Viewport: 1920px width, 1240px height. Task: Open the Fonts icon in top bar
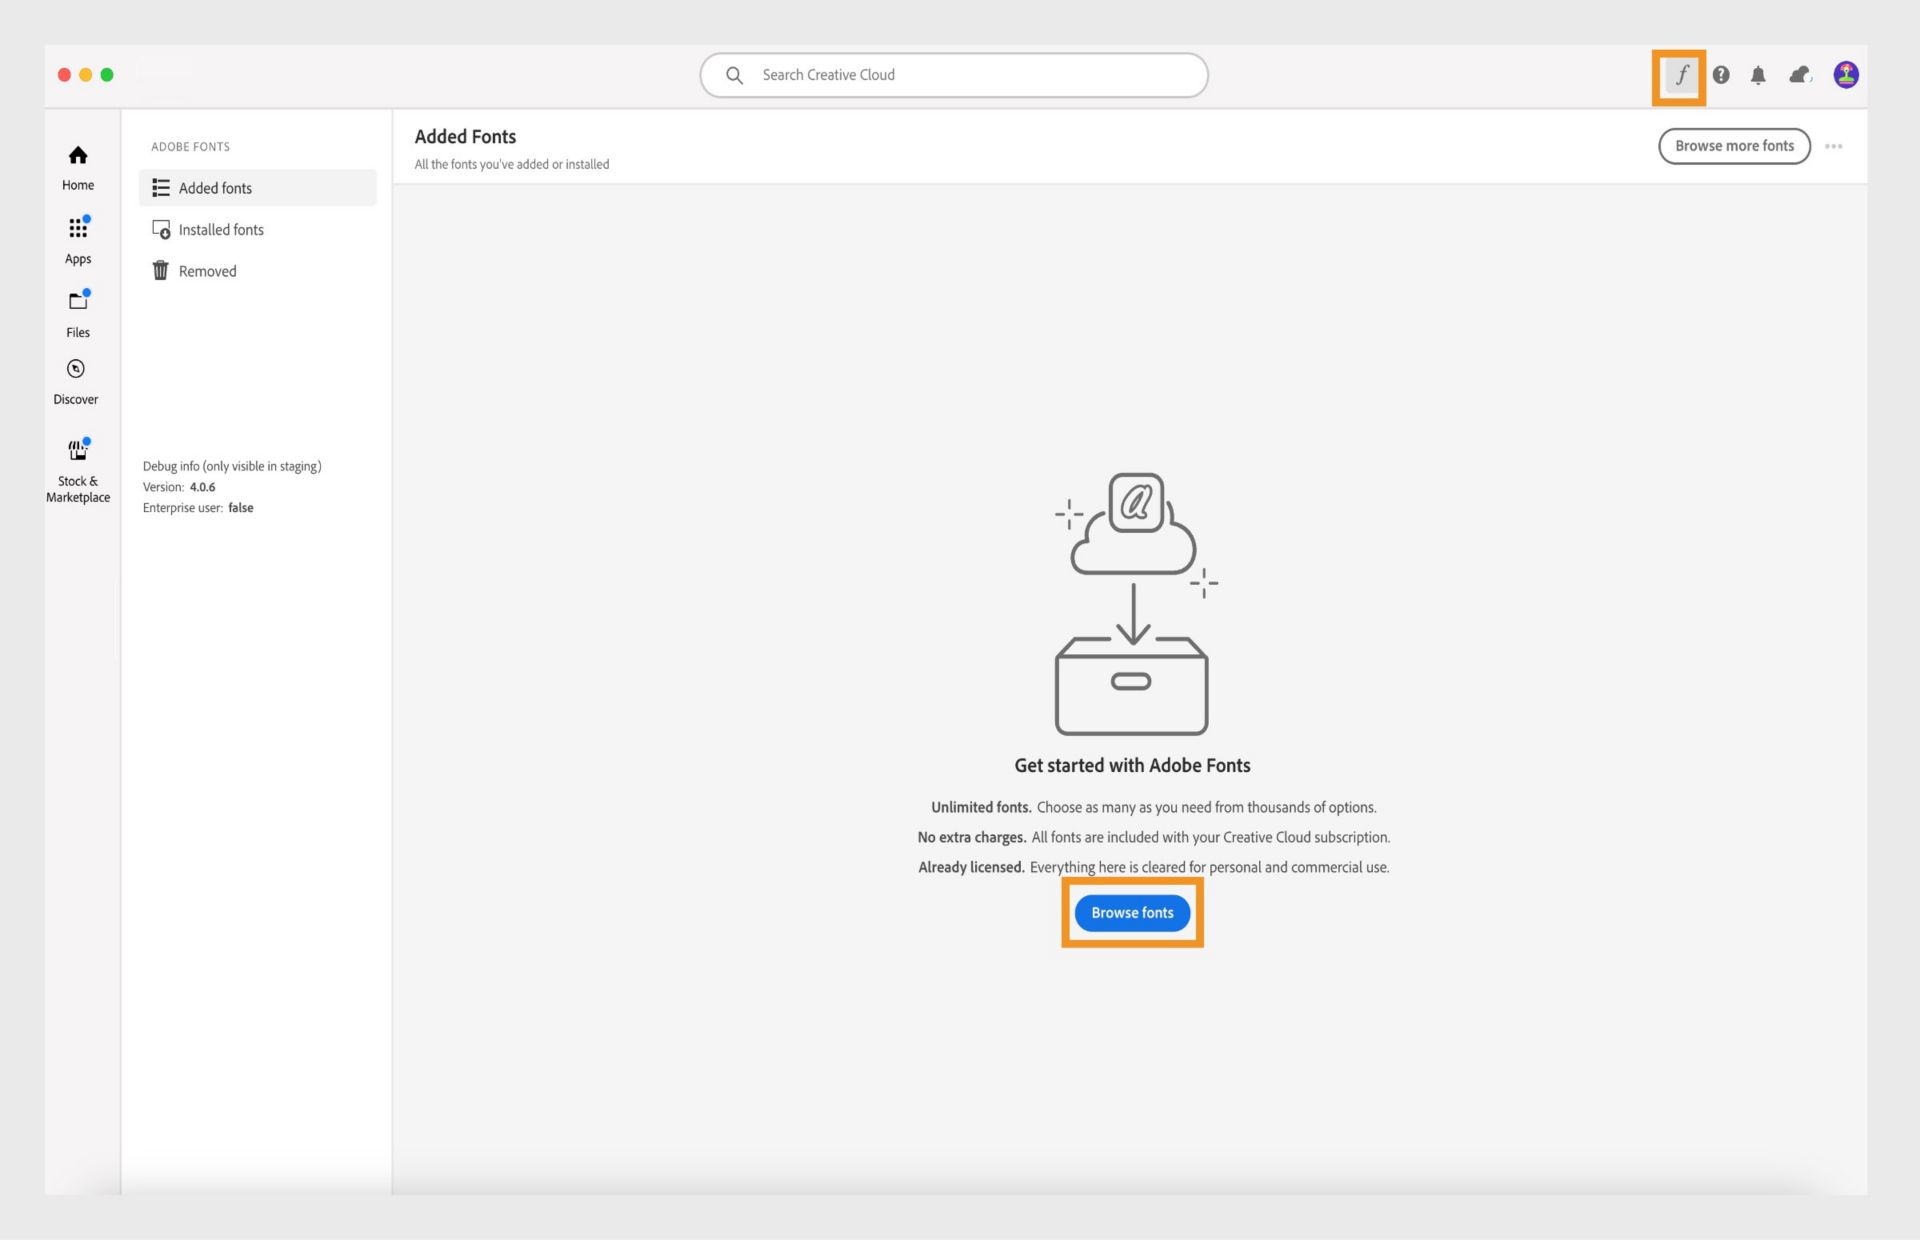(1681, 75)
